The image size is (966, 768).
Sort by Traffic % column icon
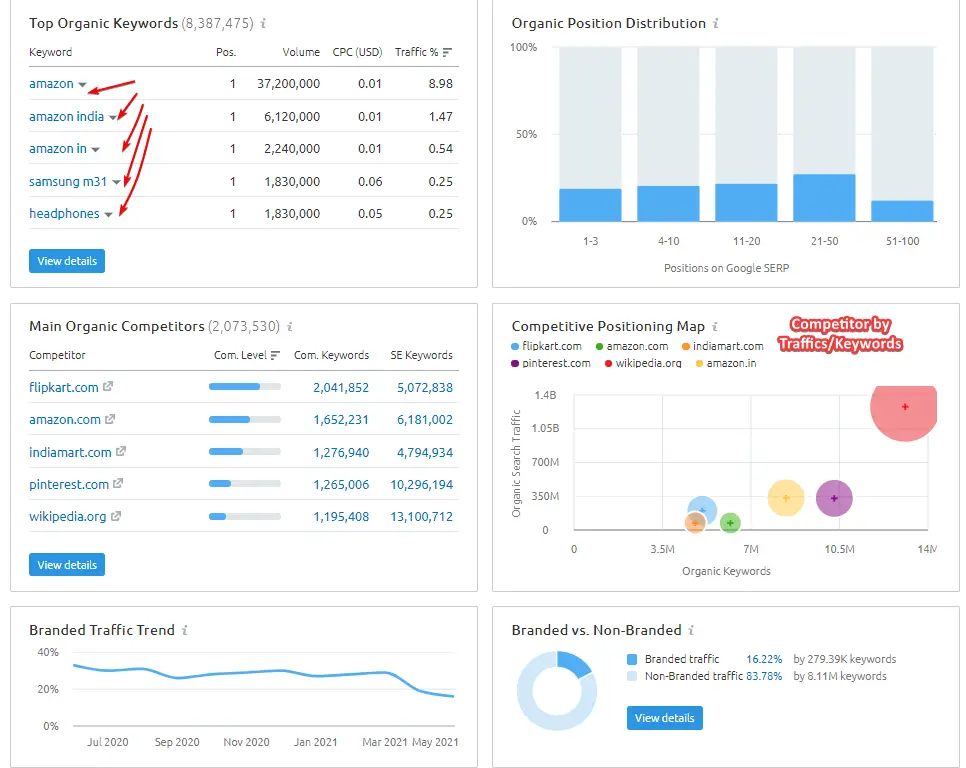tap(447, 52)
